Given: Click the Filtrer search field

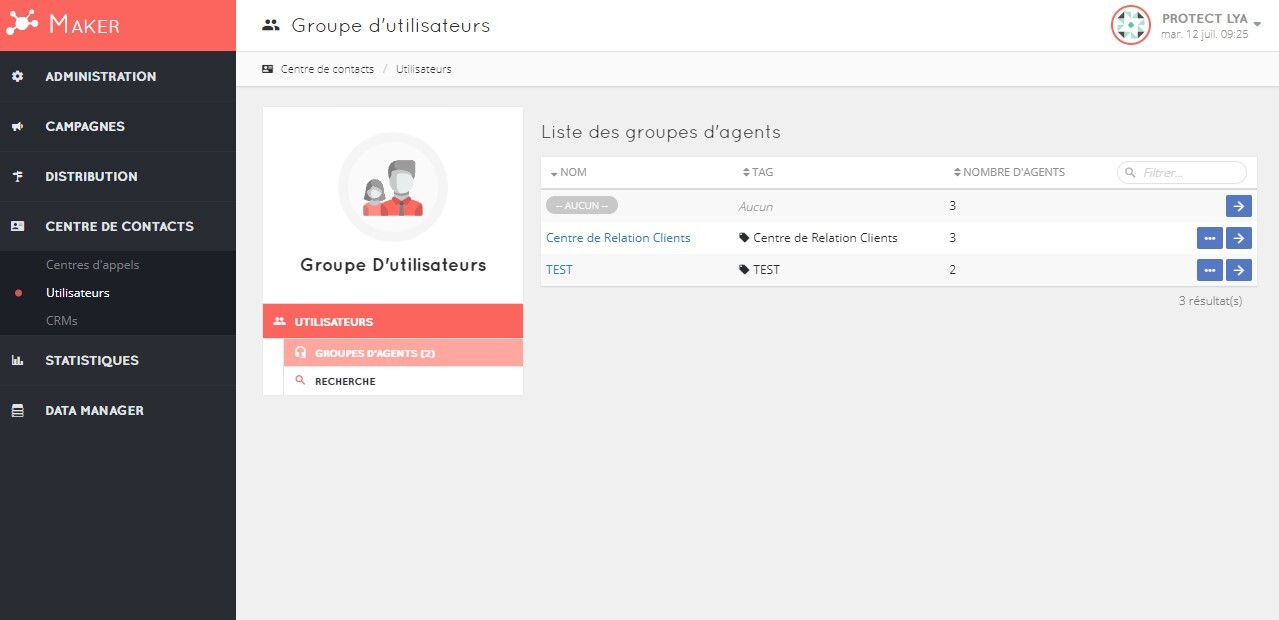Looking at the screenshot, I should [x=1190, y=173].
